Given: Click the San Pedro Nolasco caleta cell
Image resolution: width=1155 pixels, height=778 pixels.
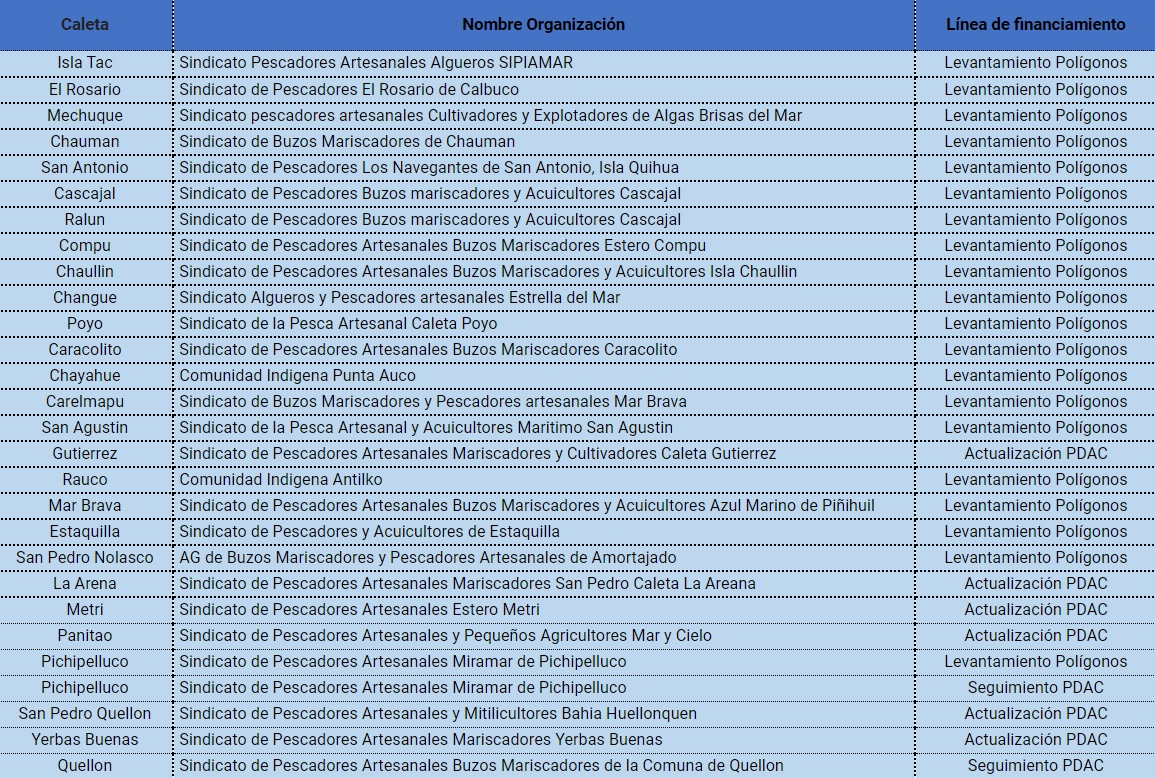Looking at the screenshot, I should coord(85,558).
